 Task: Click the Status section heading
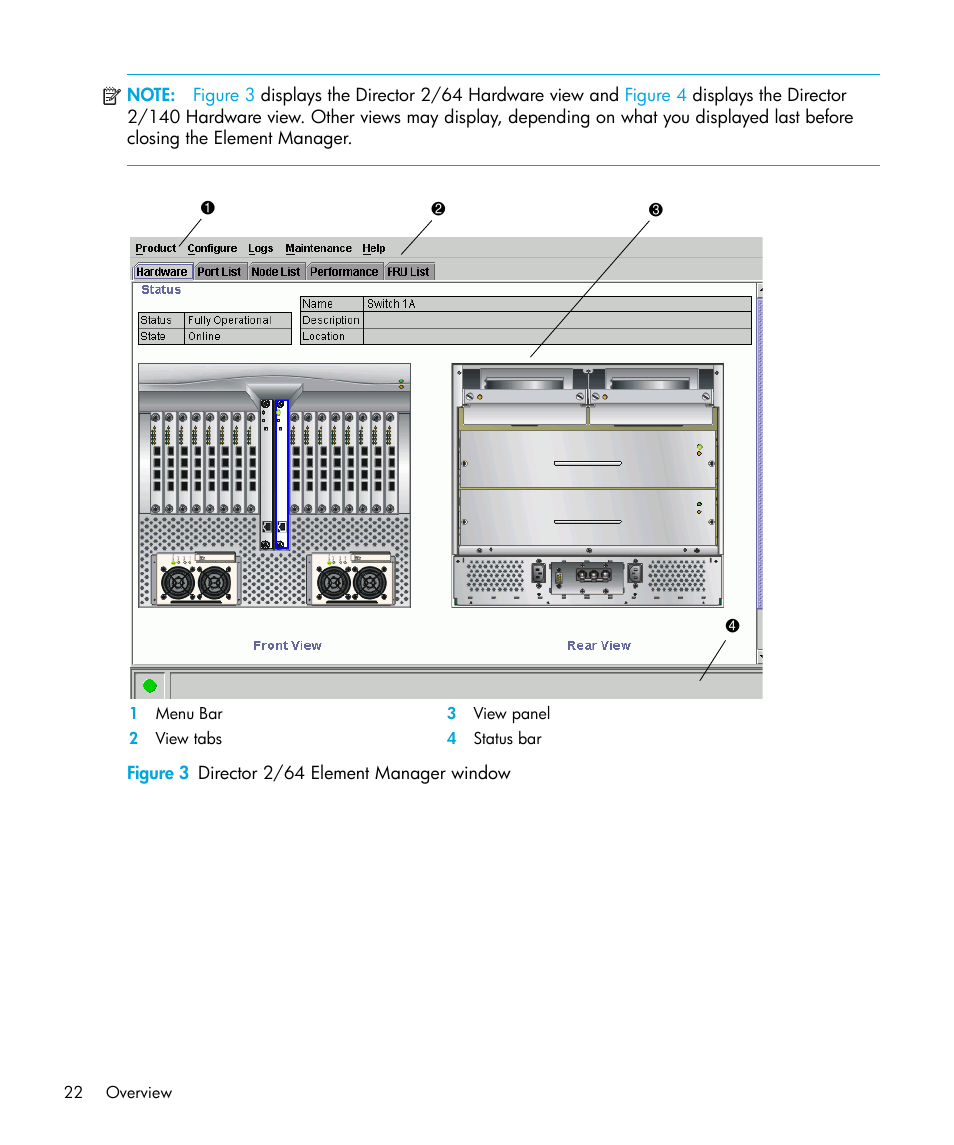[161, 290]
